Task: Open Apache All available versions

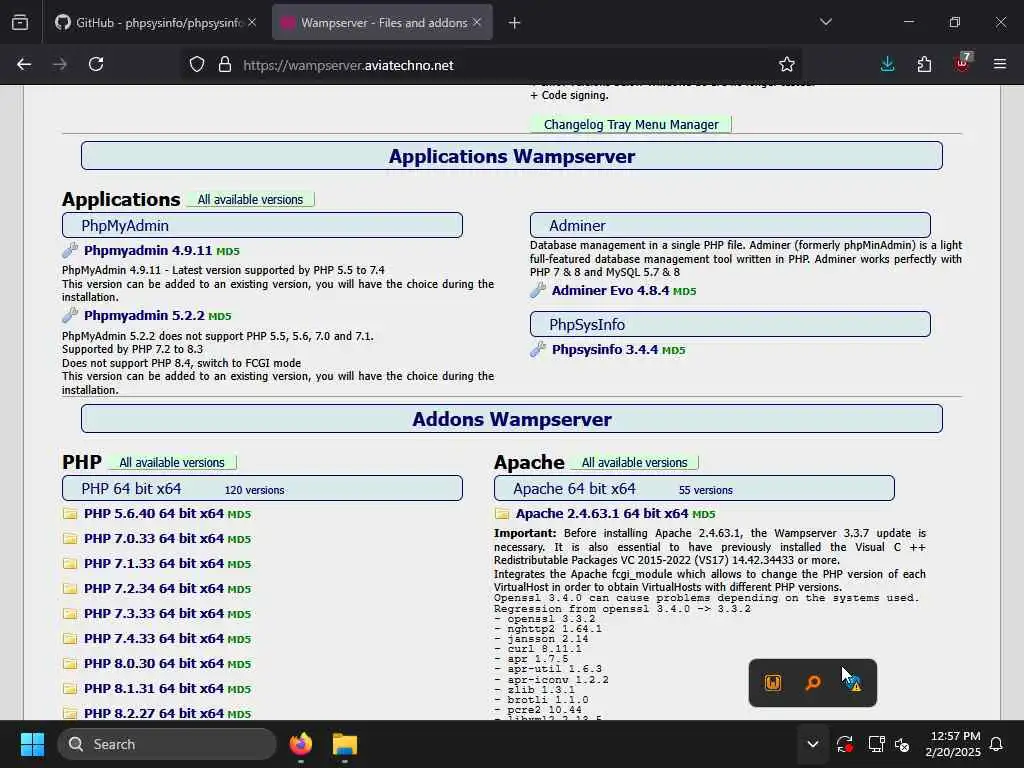Action: coord(634,462)
